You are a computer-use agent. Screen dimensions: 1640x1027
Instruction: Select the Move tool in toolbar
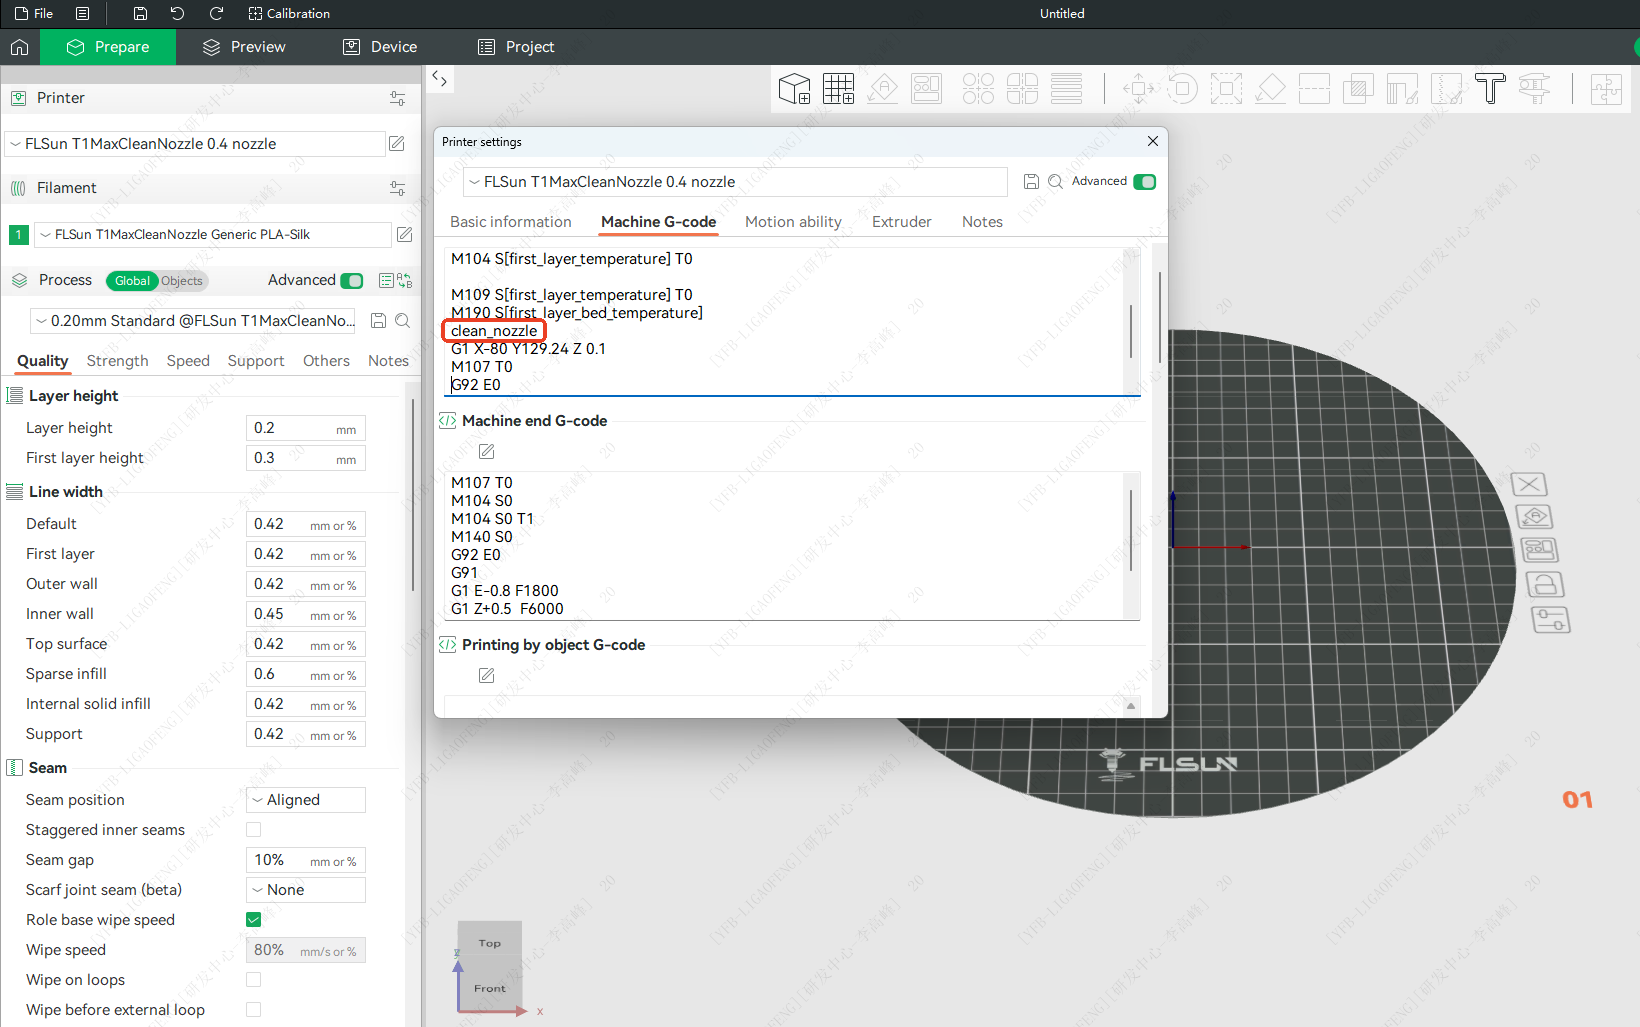point(1138,89)
